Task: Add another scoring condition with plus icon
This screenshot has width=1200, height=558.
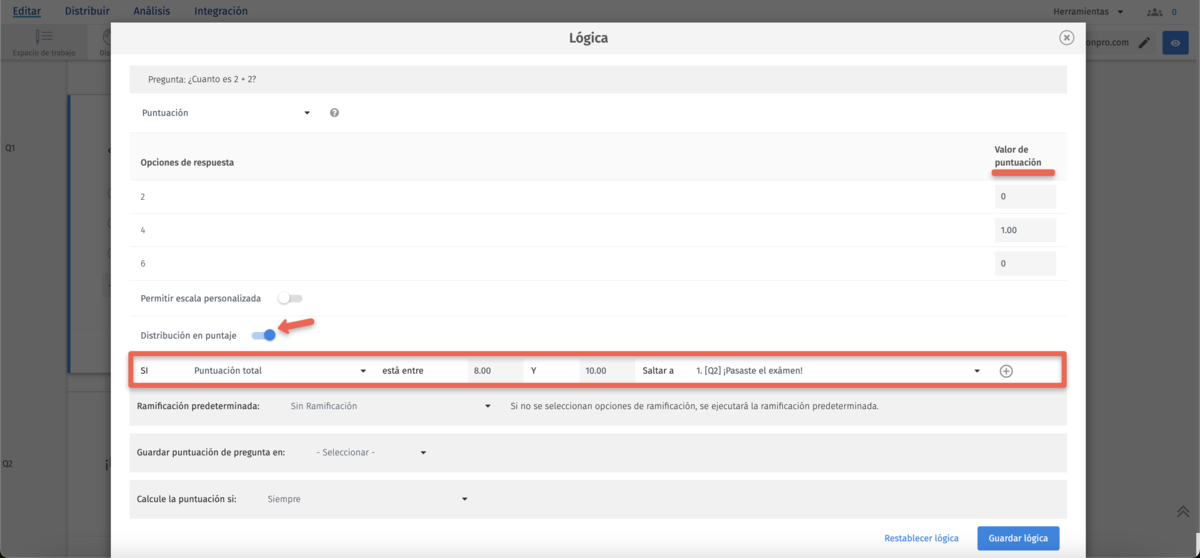Action: click(x=1006, y=371)
